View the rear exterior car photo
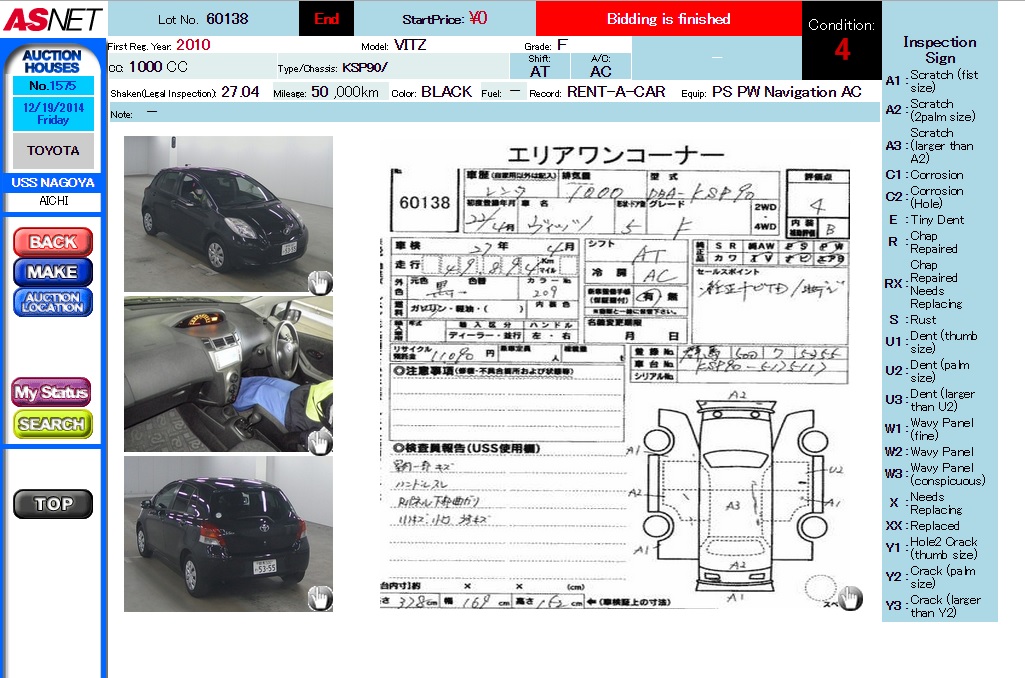This screenshot has width=1025, height=678. pos(228,534)
